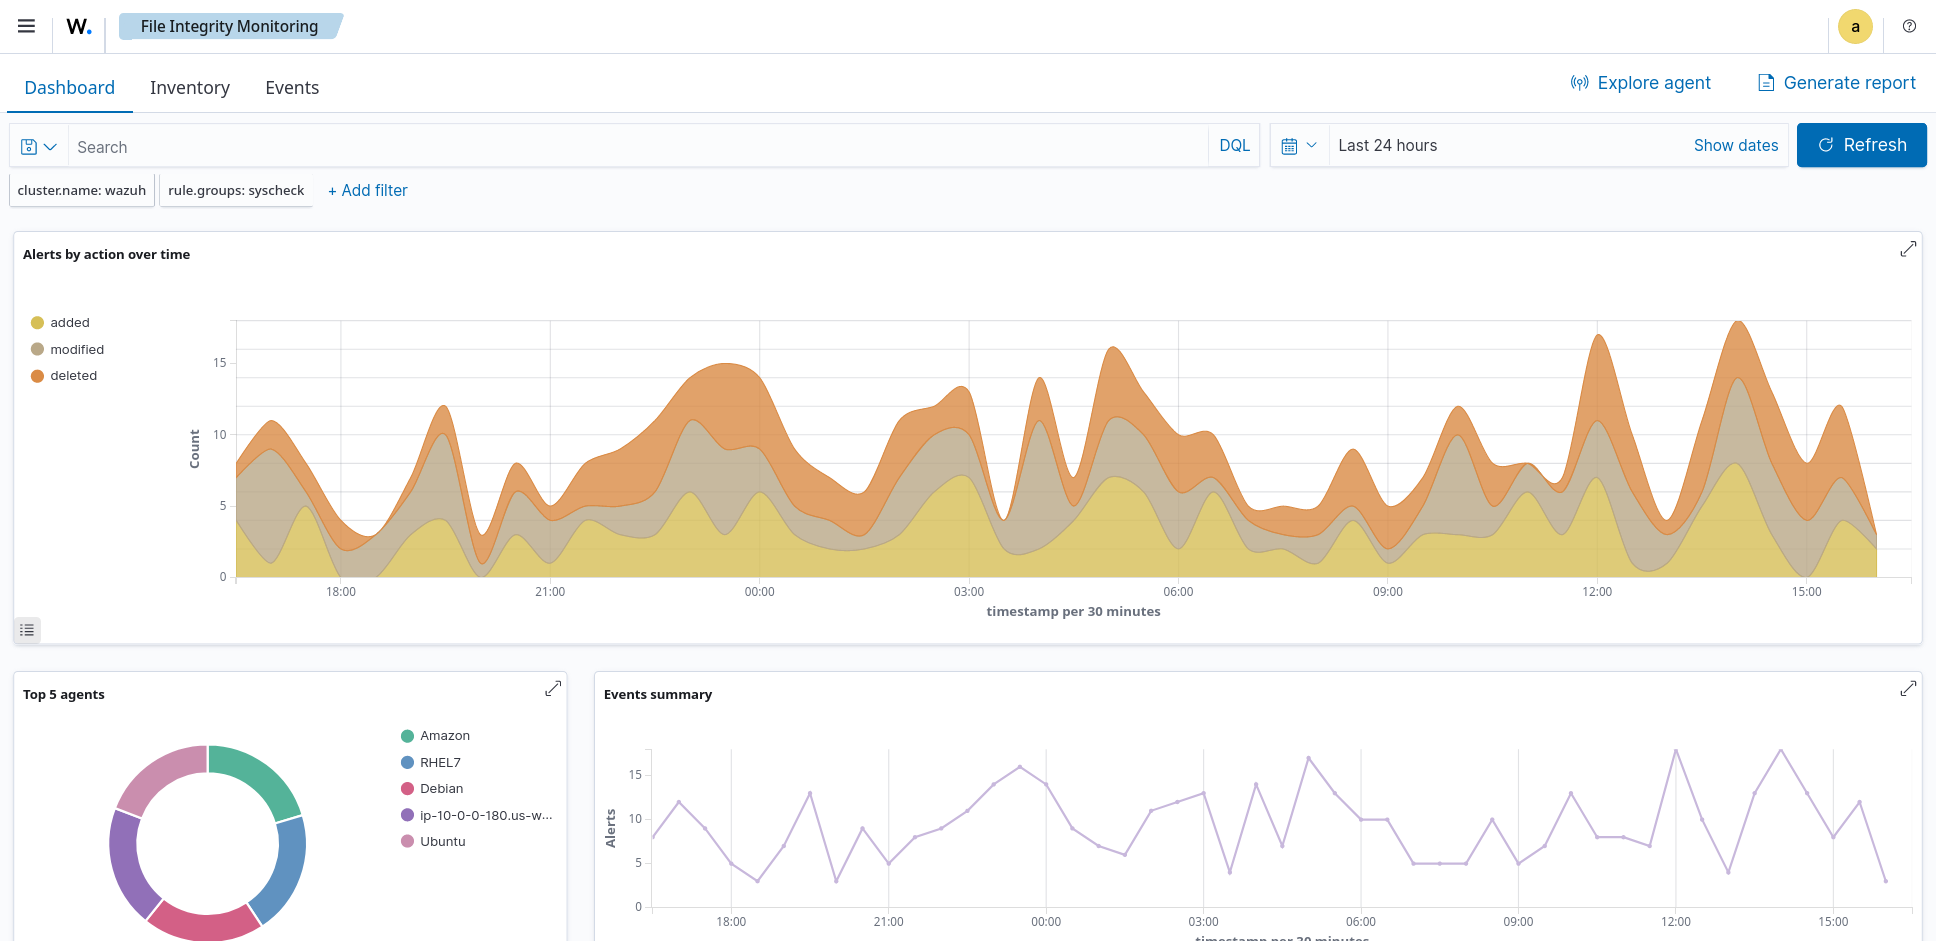Open the main navigation hamburger menu
This screenshot has width=1936, height=941.
[24, 27]
